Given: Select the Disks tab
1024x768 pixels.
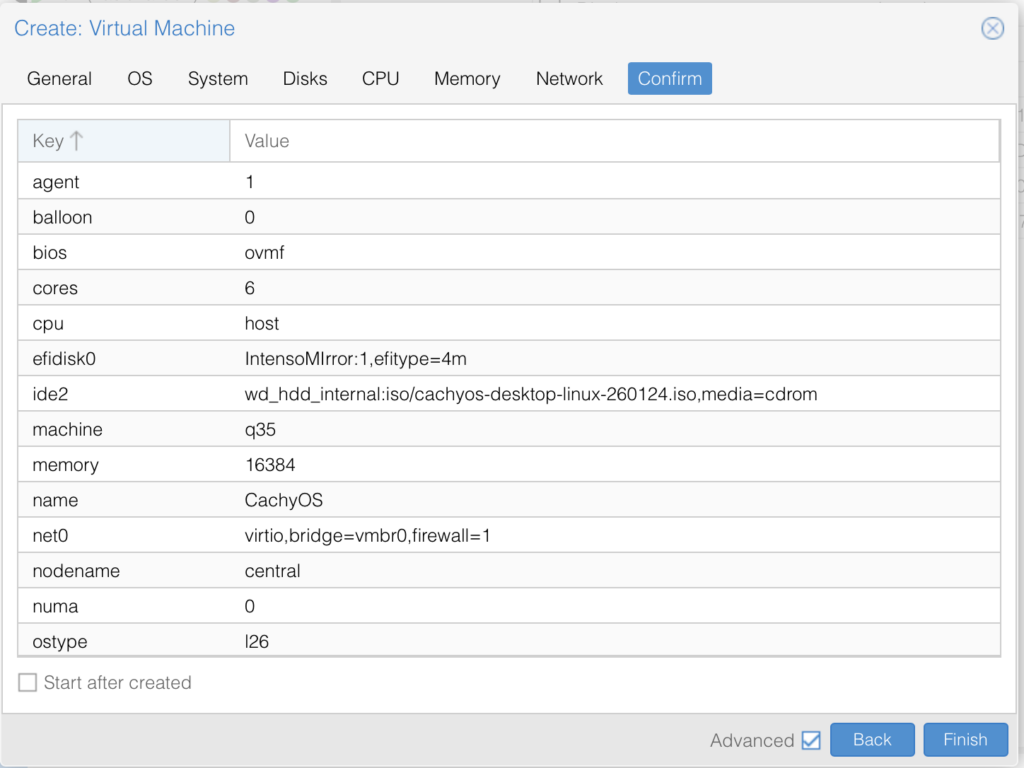Looking at the screenshot, I should [305, 79].
